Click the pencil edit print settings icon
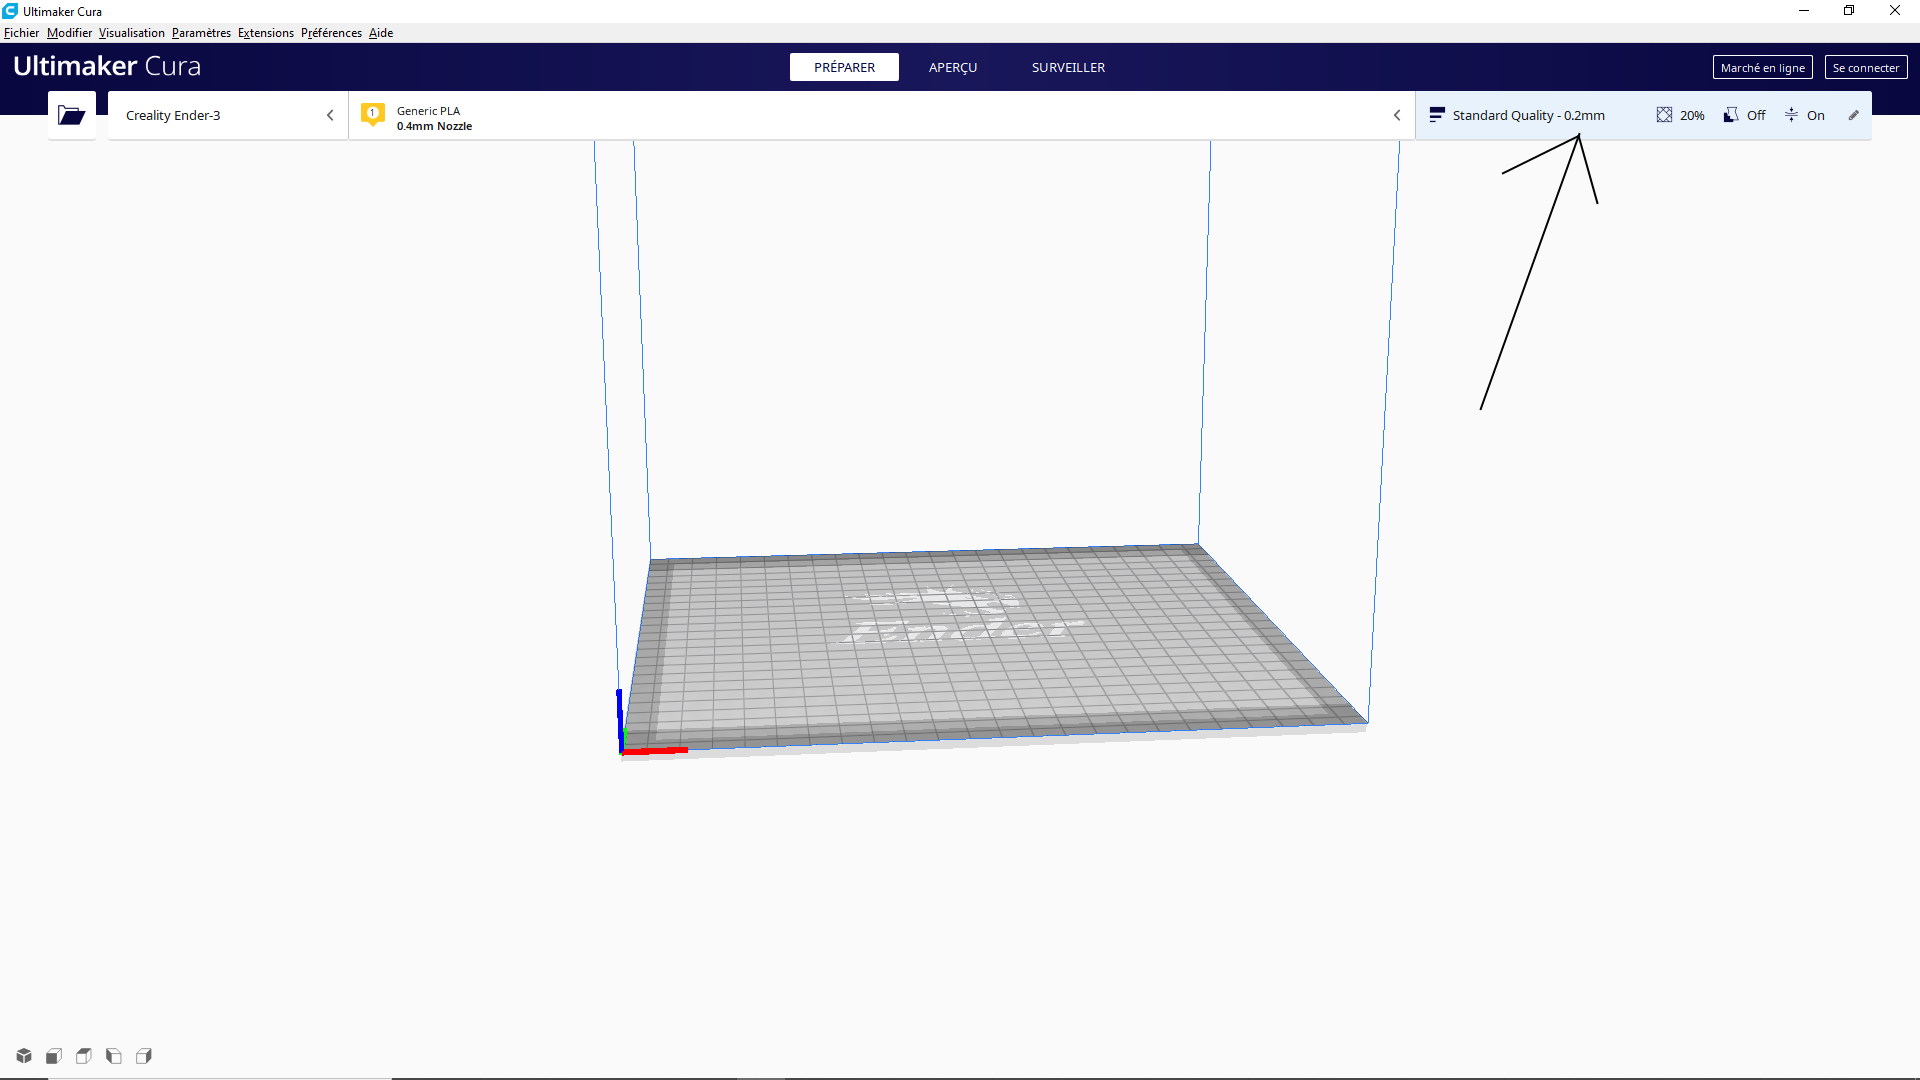The width and height of the screenshot is (1920, 1080). [x=1853, y=115]
